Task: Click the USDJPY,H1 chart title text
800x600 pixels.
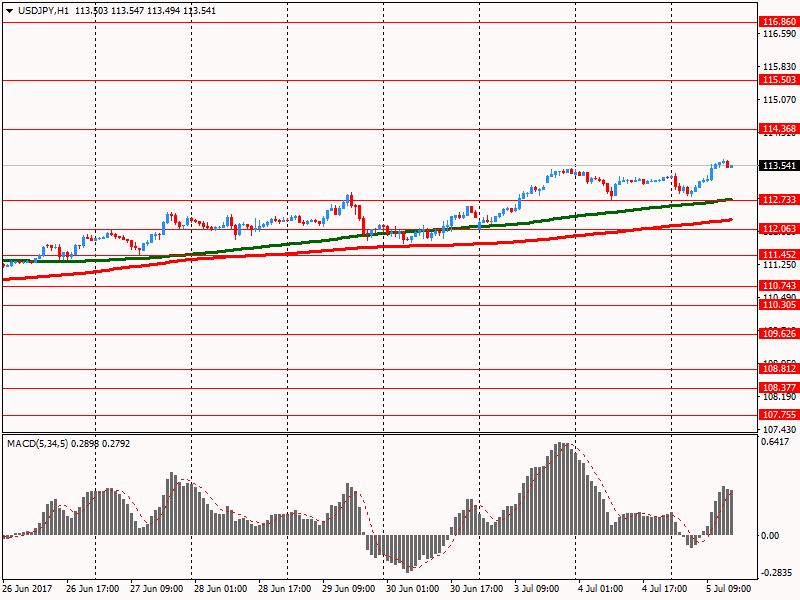Action: pyautogui.click(x=43, y=11)
